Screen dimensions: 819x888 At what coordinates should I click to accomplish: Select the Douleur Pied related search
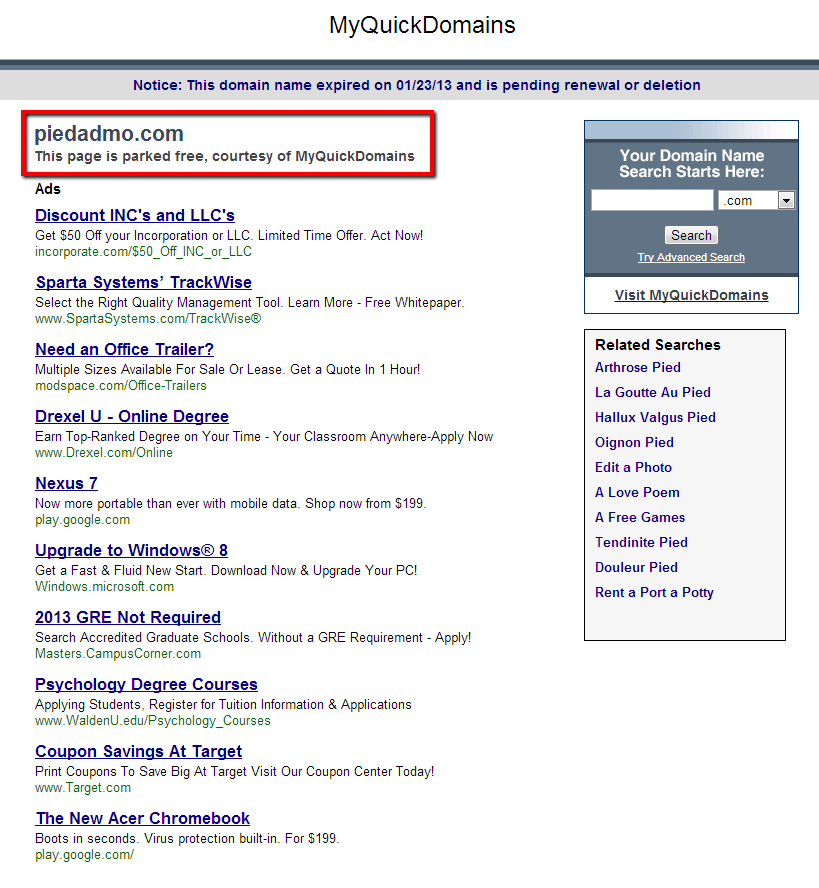pyautogui.click(x=636, y=567)
